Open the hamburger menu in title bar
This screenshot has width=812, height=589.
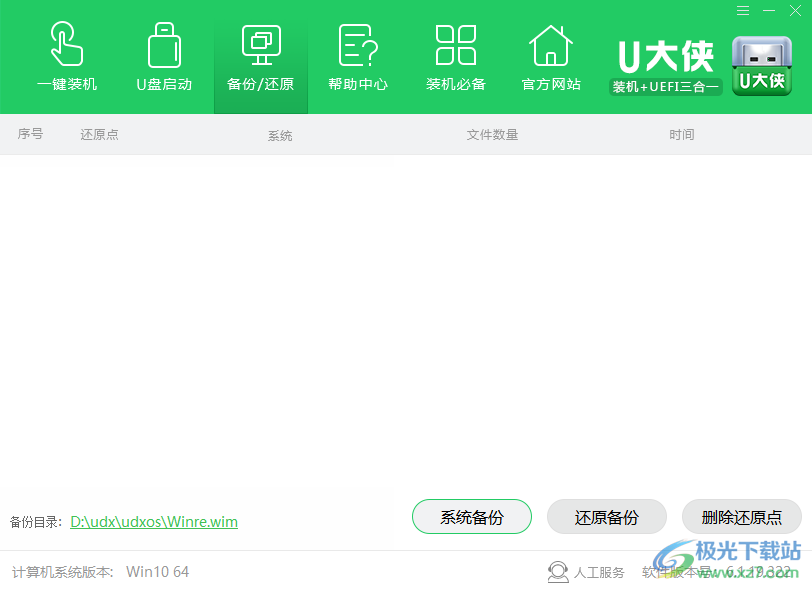click(x=743, y=11)
